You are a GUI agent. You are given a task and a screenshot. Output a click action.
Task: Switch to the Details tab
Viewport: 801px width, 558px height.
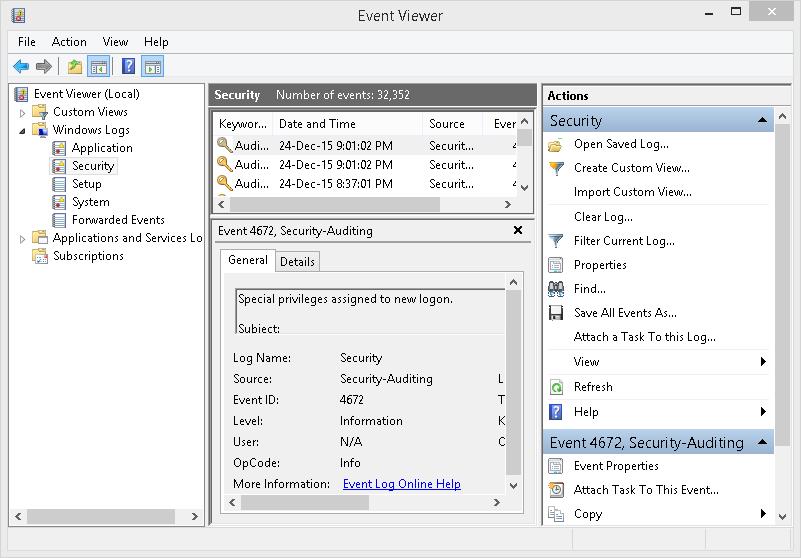click(x=297, y=262)
